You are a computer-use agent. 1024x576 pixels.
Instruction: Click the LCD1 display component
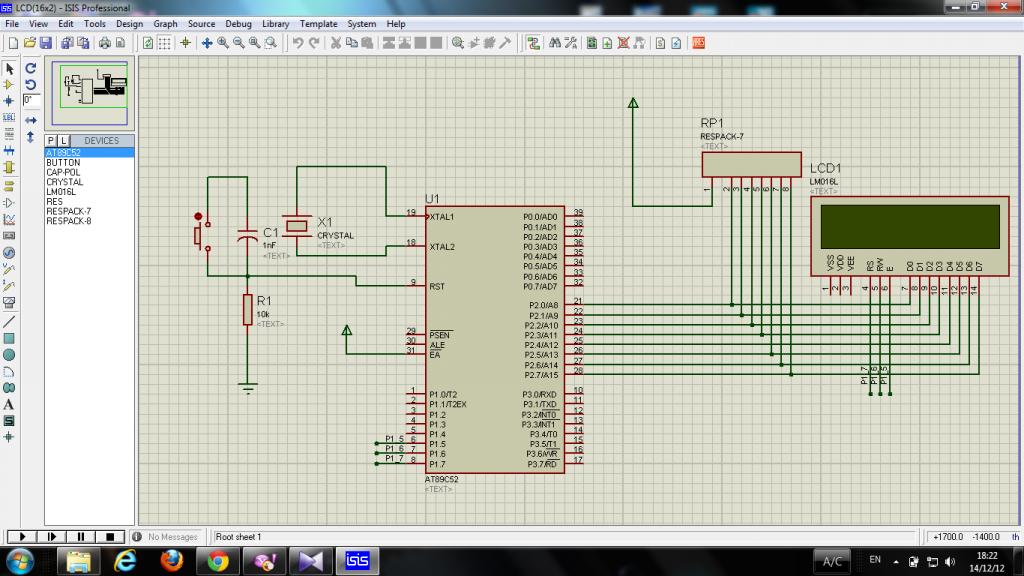pos(910,236)
